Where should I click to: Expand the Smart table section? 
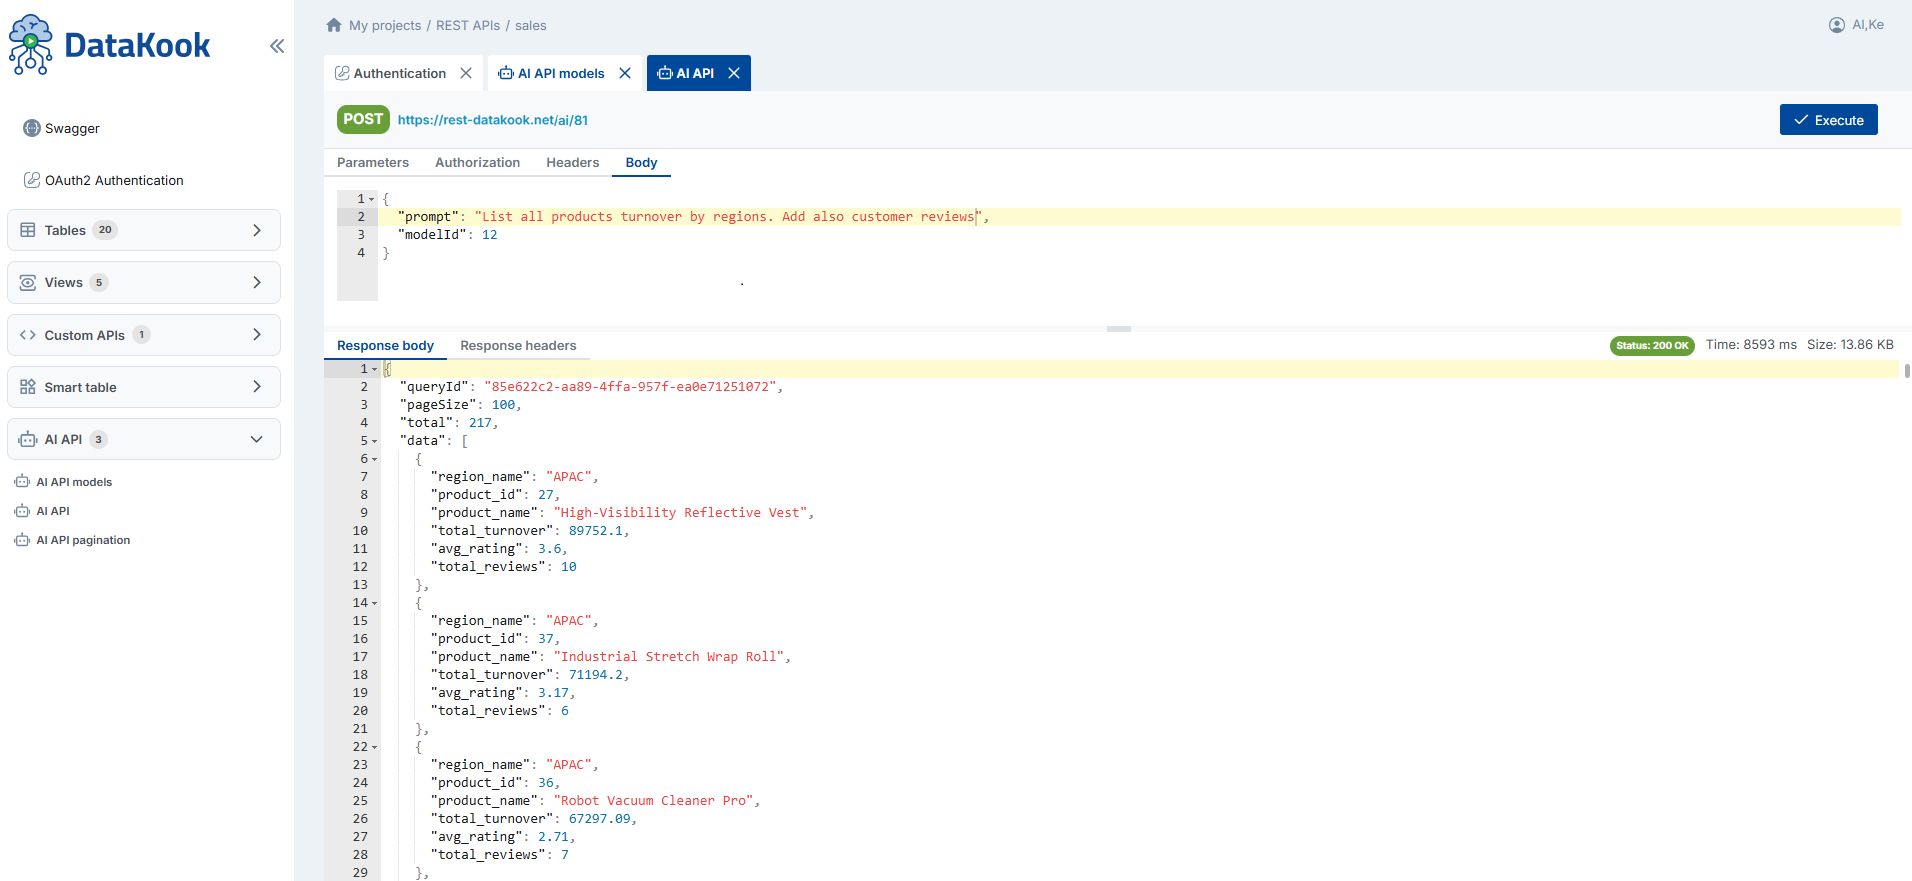[257, 387]
